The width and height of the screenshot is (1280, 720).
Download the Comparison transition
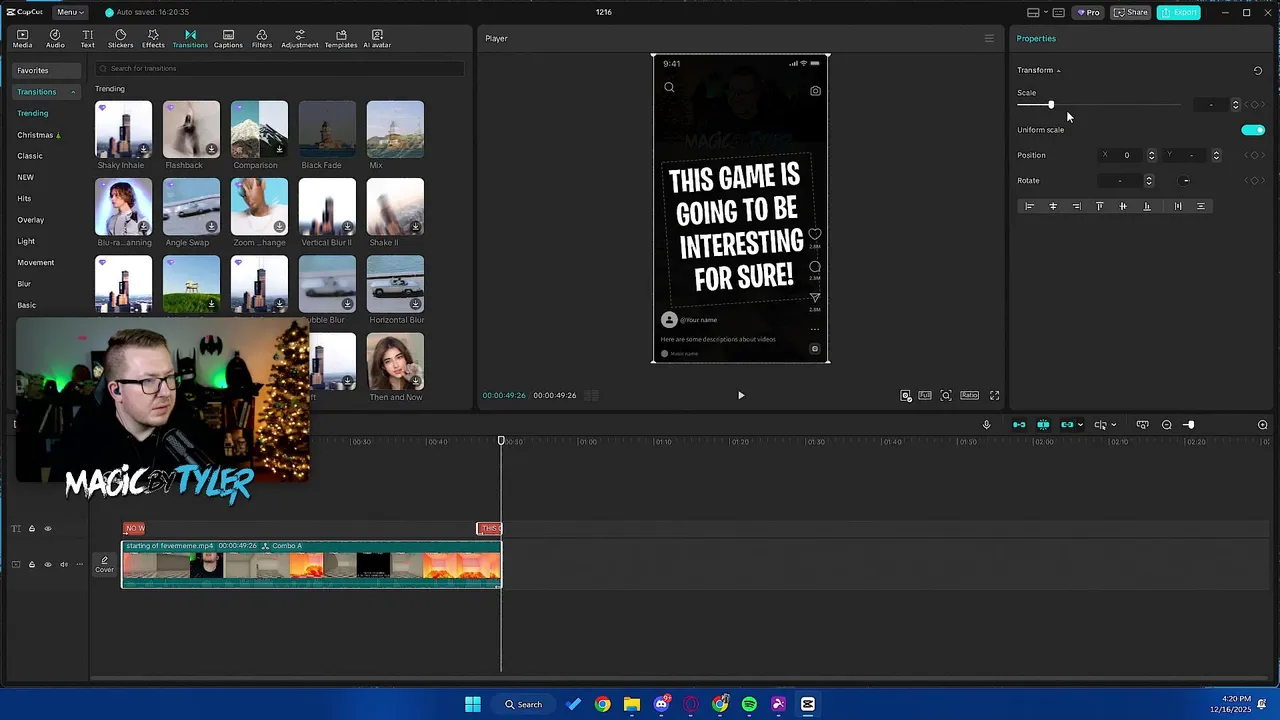tap(279, 149)
